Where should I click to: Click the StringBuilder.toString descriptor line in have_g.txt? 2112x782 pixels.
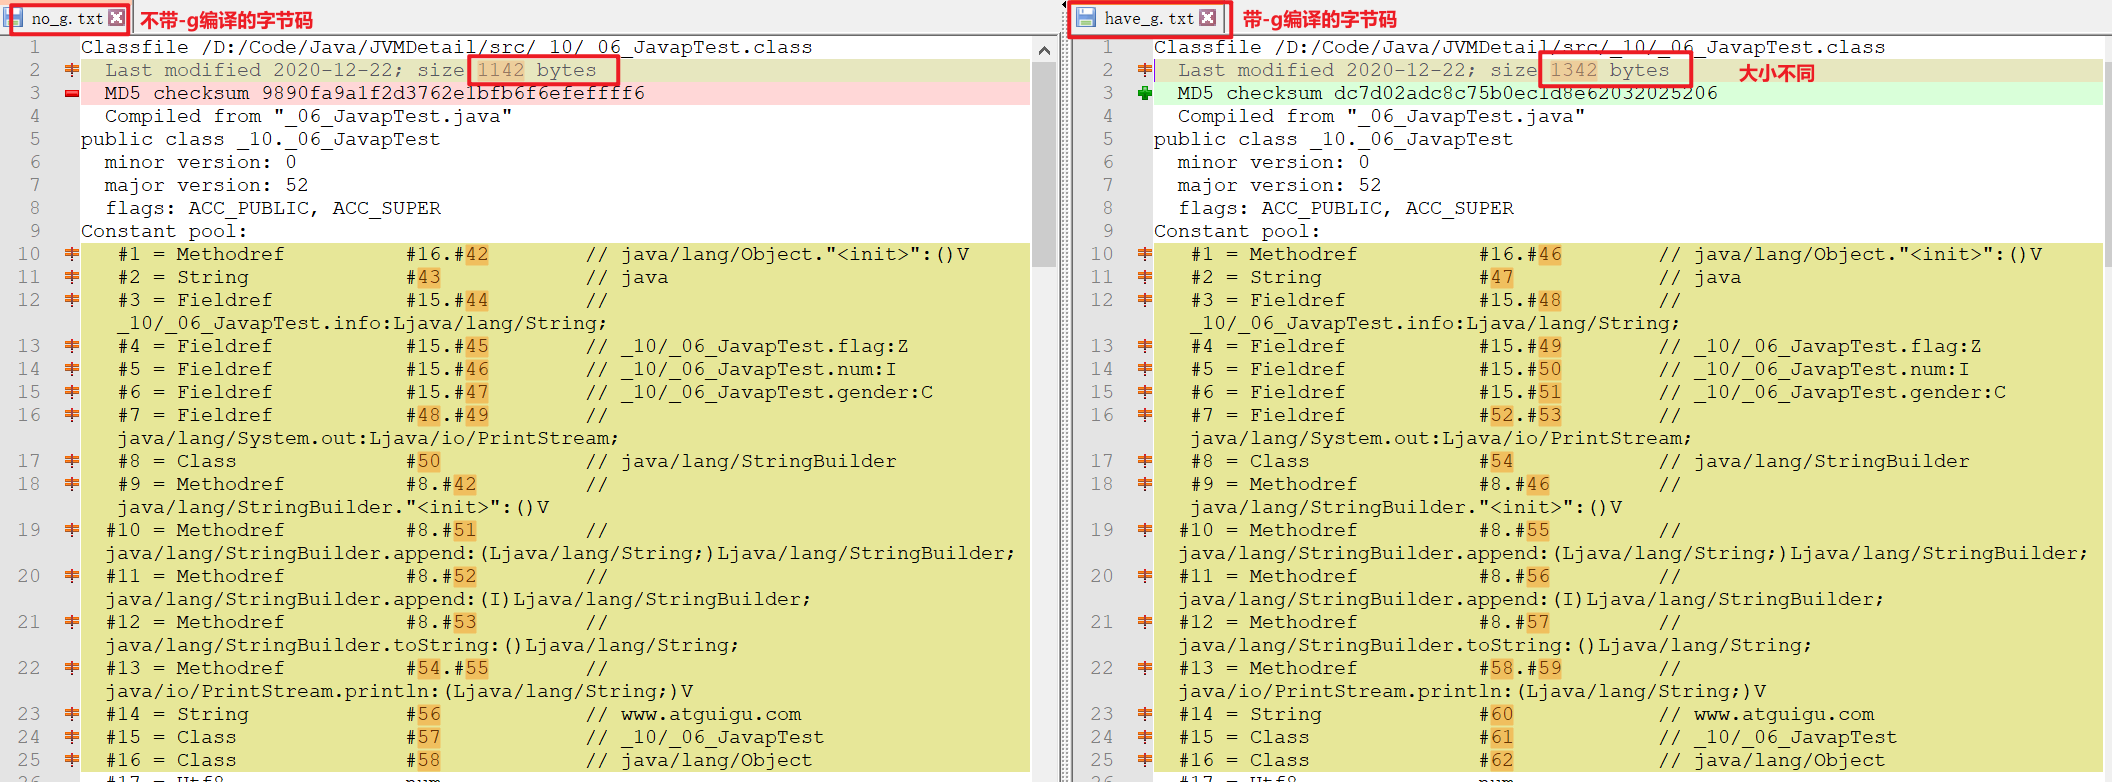pyautogui.click(x=1495, y=645)
